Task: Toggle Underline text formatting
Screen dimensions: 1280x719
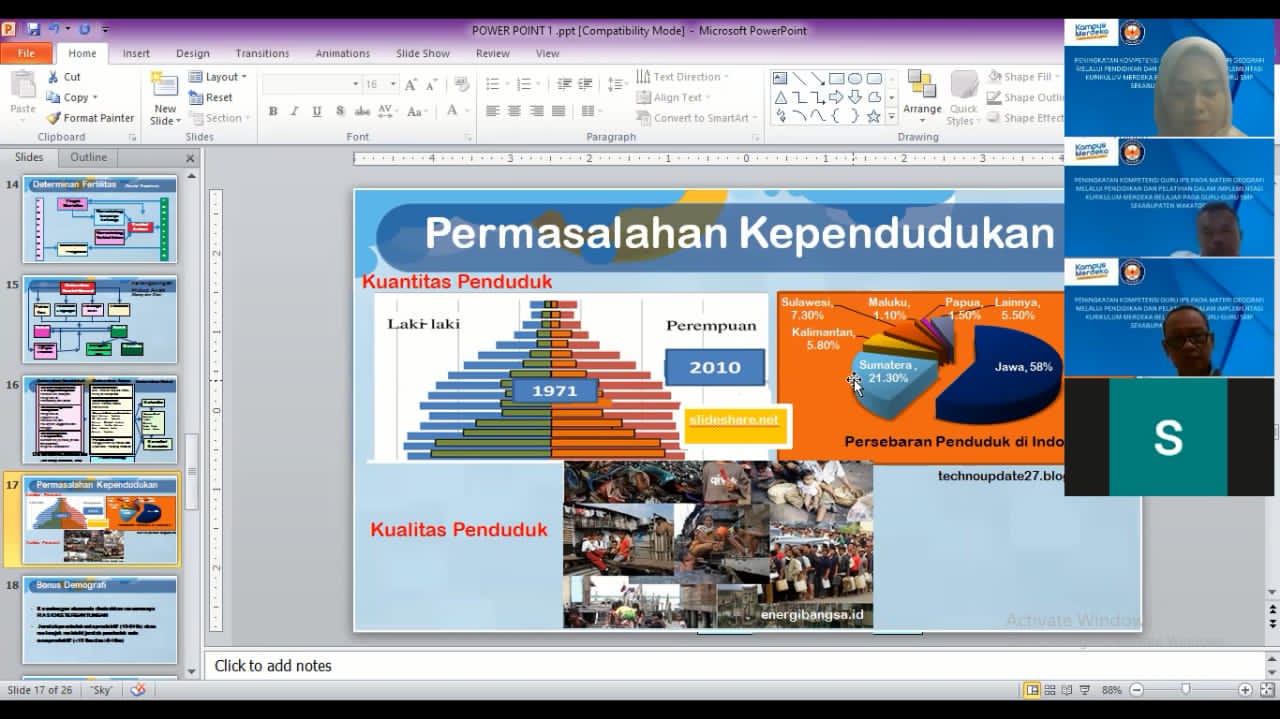Action: [x=317, y=111]
